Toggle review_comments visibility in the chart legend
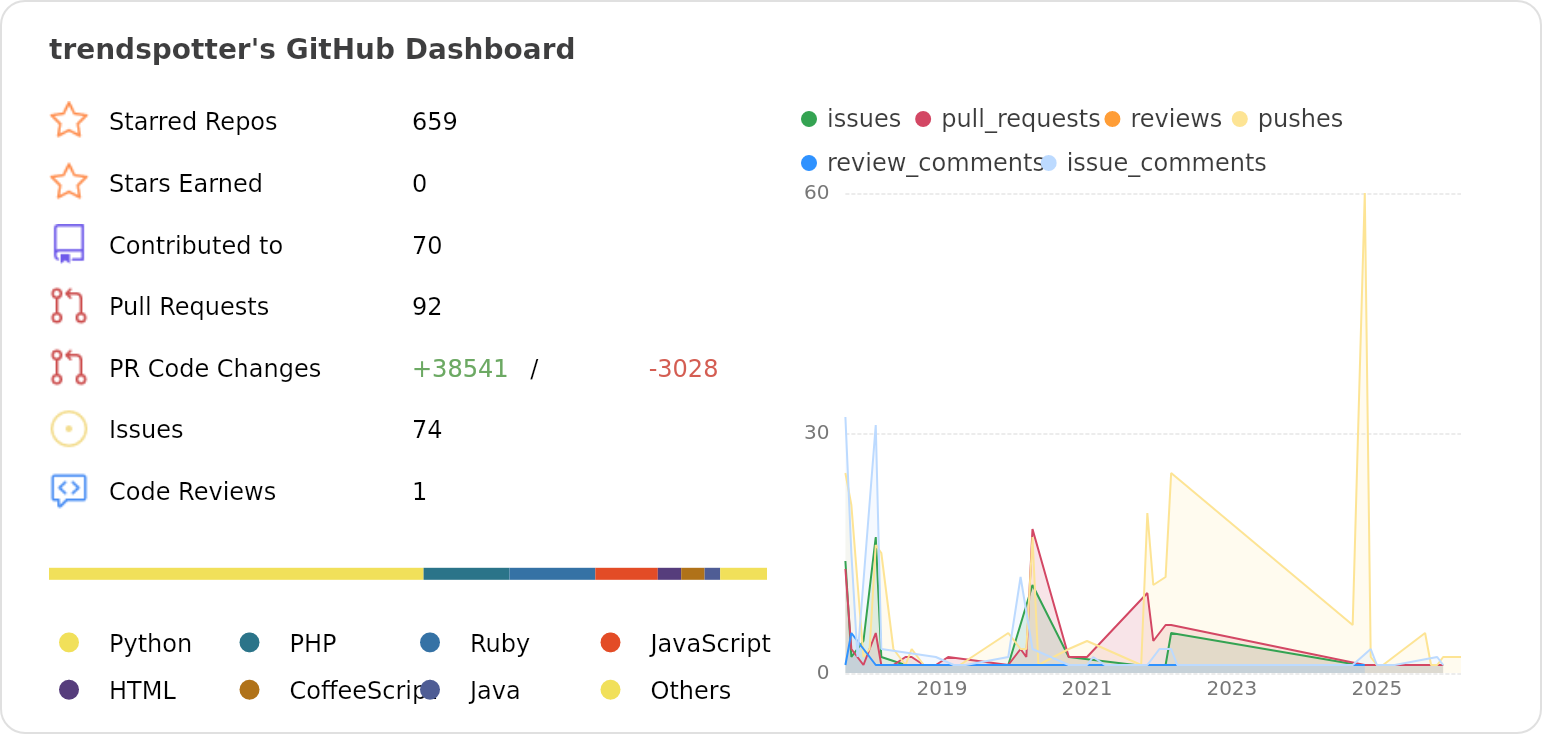 coord(808,162)
